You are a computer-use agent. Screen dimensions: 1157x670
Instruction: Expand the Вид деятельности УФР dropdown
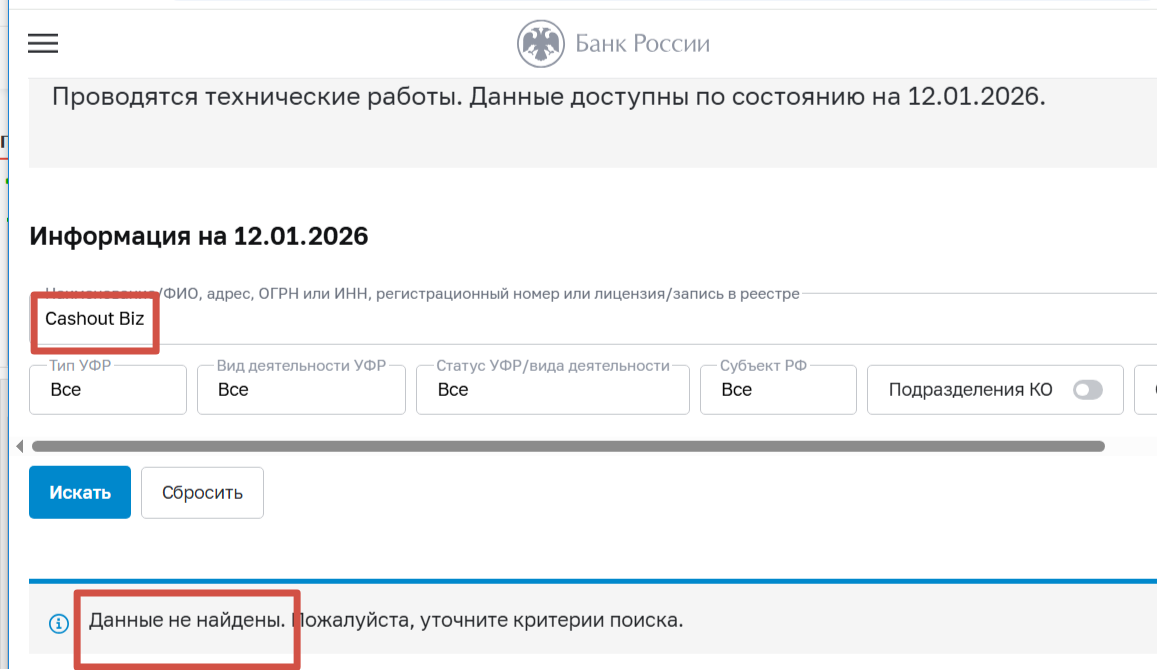(x=301, y=390)
